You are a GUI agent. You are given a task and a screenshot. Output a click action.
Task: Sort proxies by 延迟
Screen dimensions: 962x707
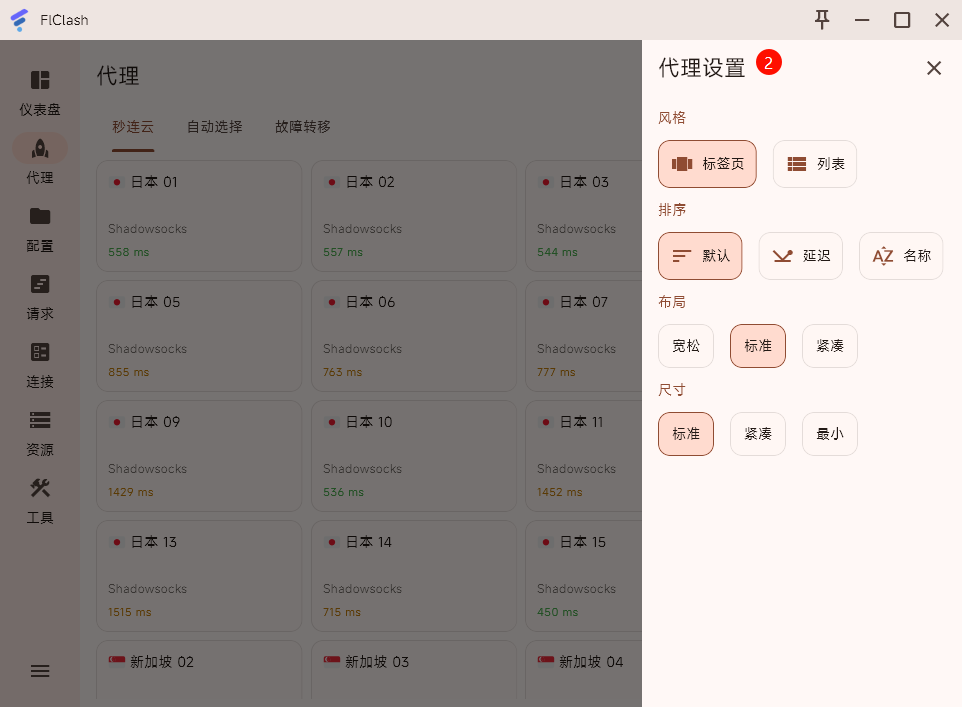coord(801,256)
